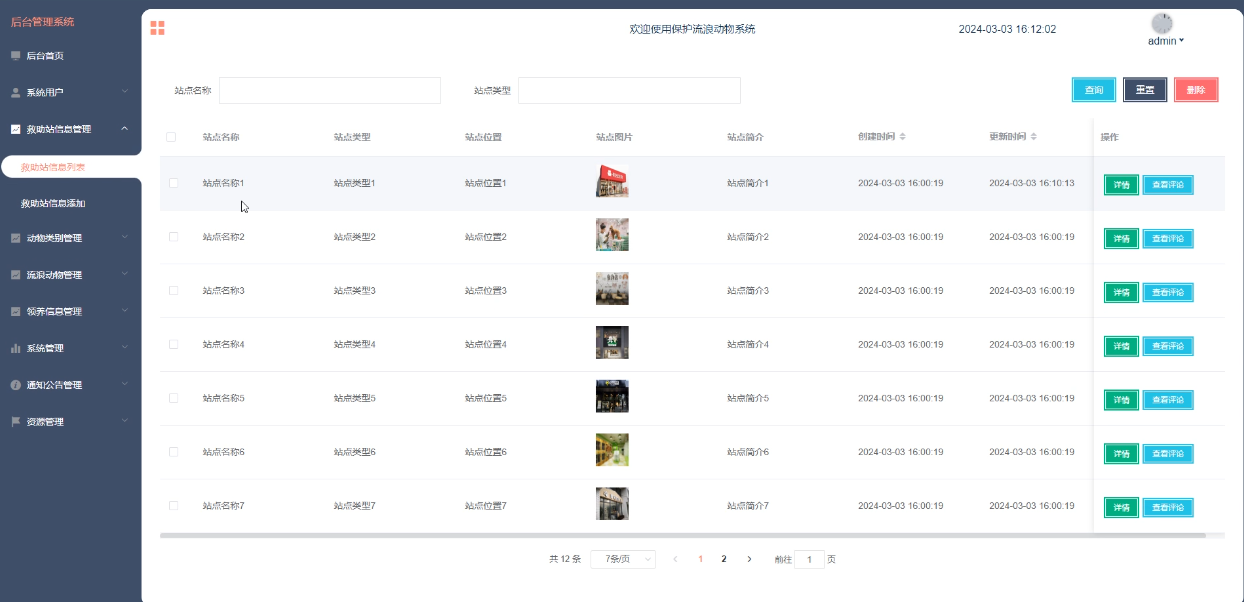
Task: Click the monitor icon beside 后台首页
Action: click(x=15, y=55)
